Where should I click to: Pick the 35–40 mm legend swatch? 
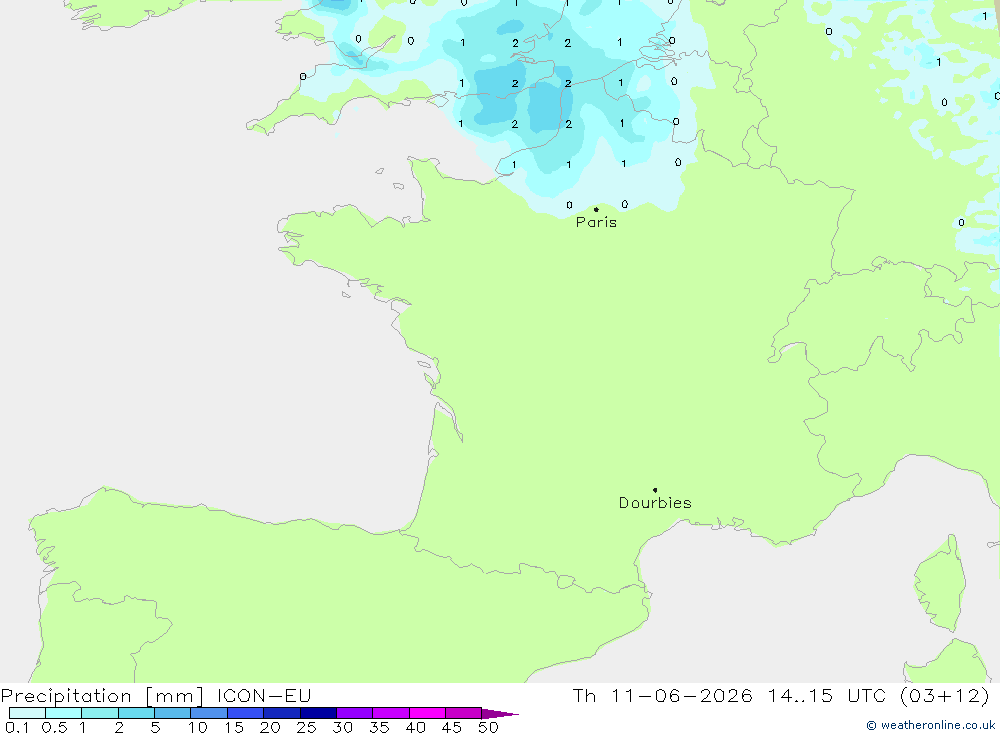click(391, 713)
